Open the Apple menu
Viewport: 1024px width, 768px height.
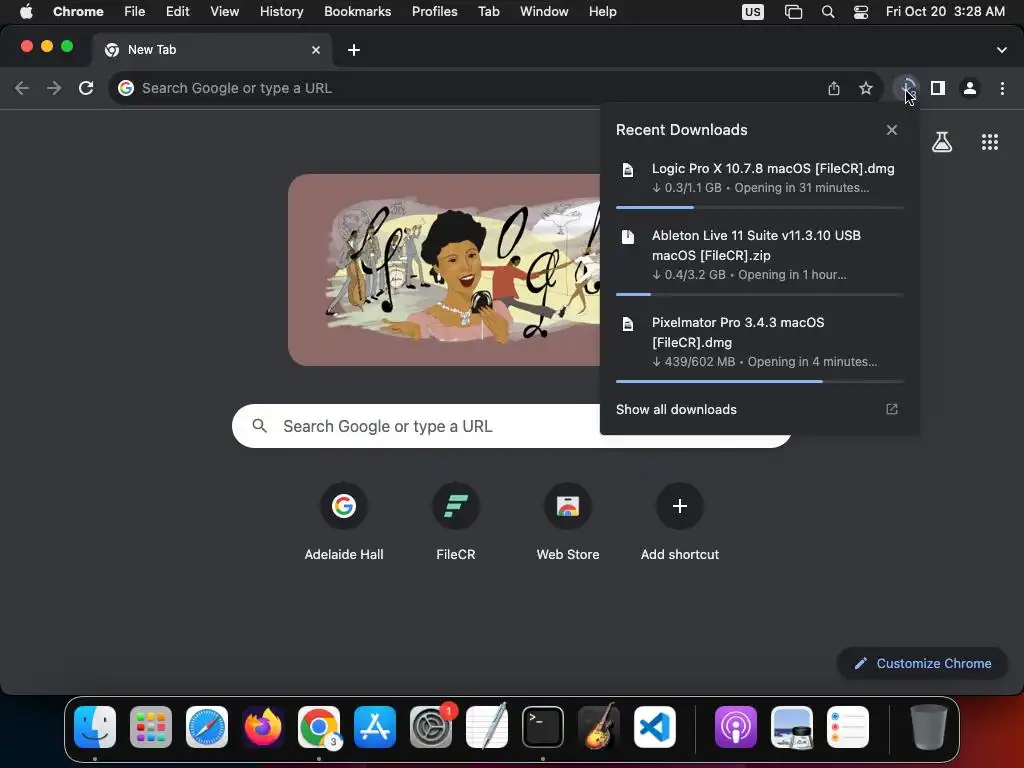pos(26,12)
